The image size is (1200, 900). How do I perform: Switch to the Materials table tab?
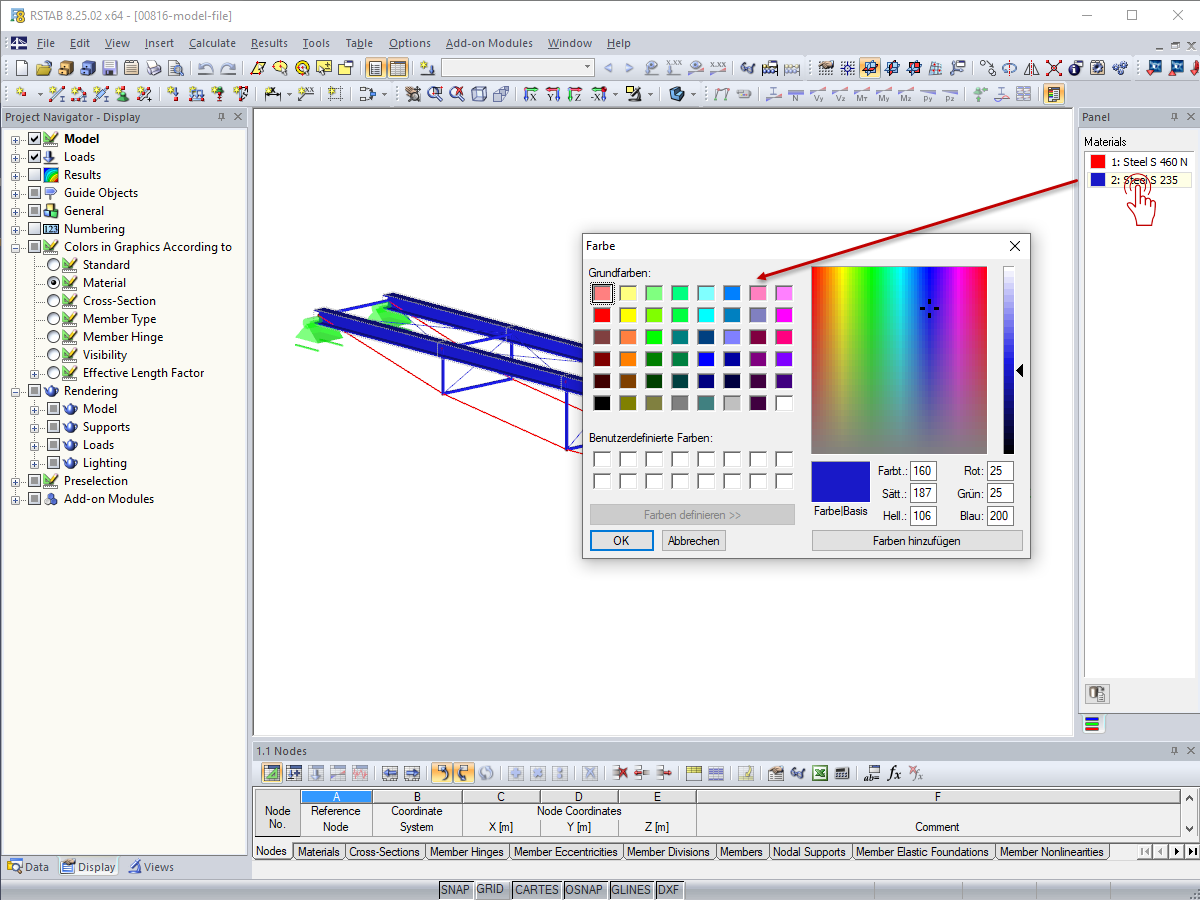(318, 851)
